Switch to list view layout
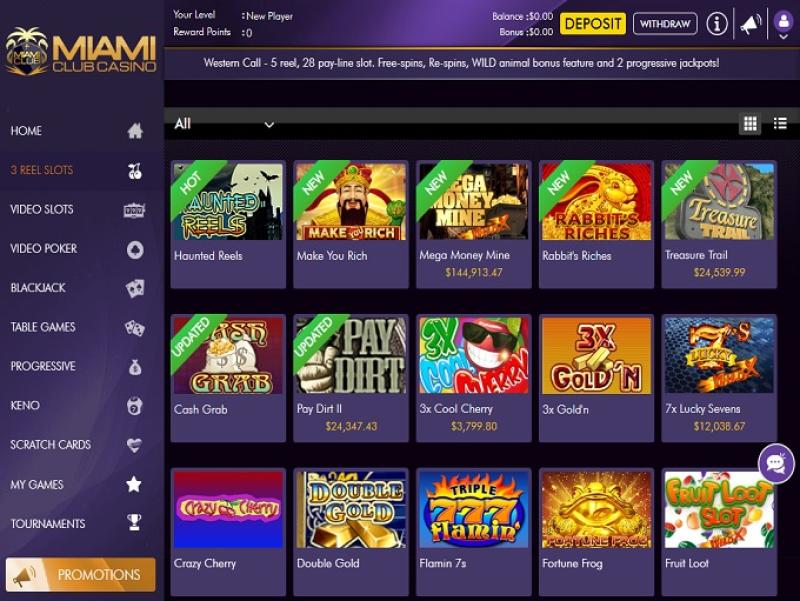This screenshot has height=601, width=800. point(780,123)
